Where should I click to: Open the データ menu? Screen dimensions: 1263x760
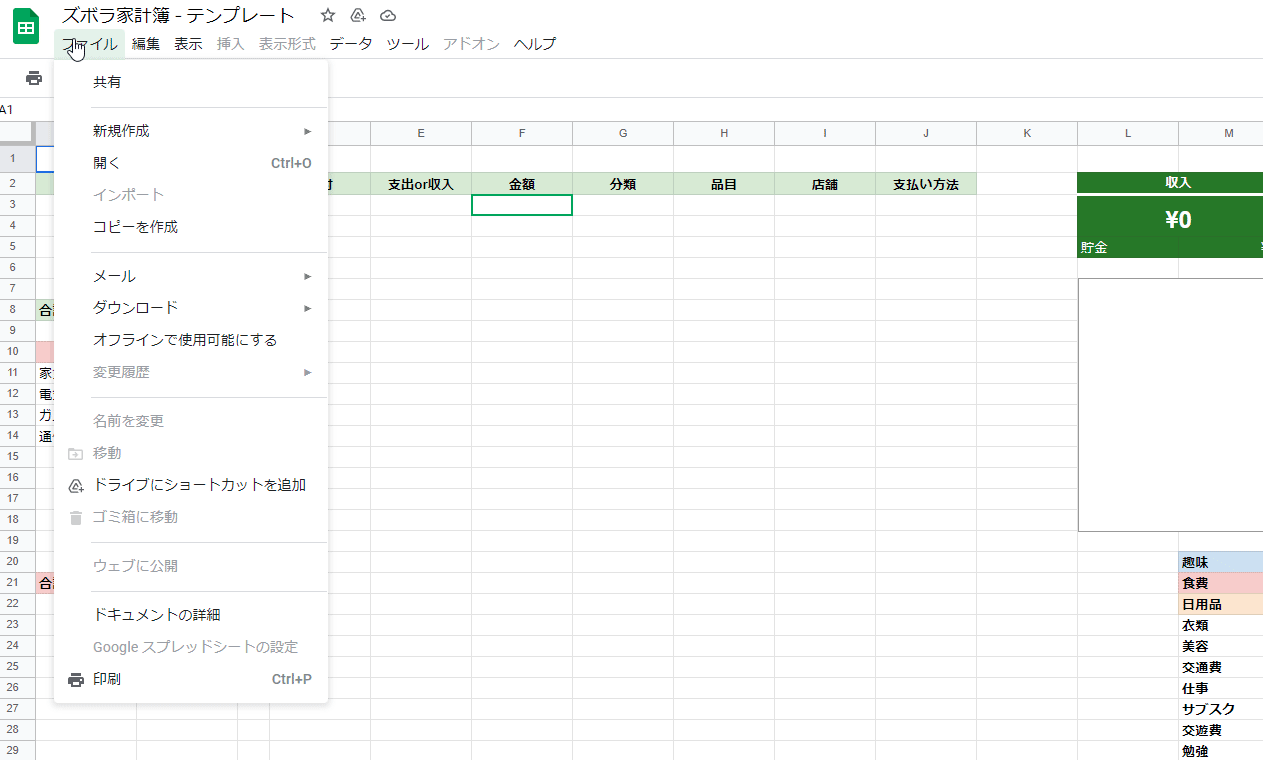coord(350,44)
